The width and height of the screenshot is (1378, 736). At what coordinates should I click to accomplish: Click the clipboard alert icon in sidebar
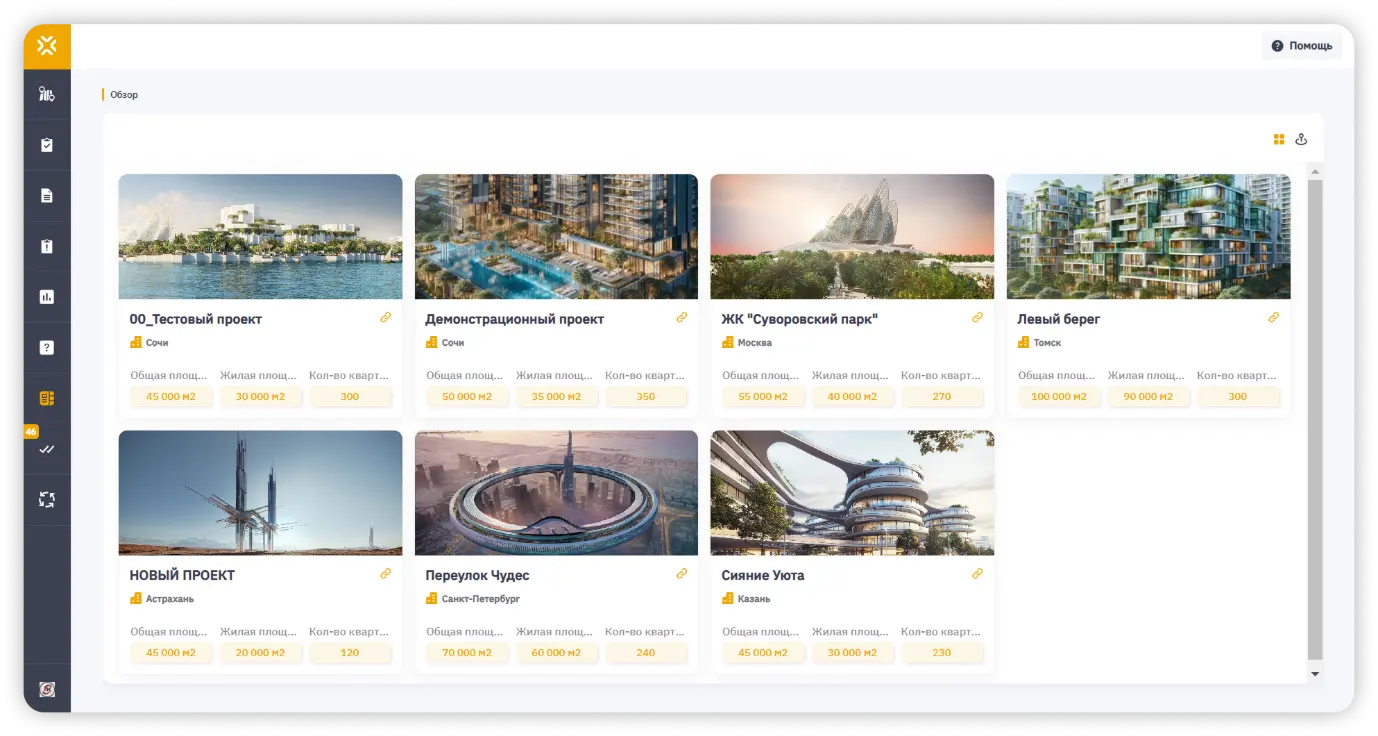click(46, 245)
